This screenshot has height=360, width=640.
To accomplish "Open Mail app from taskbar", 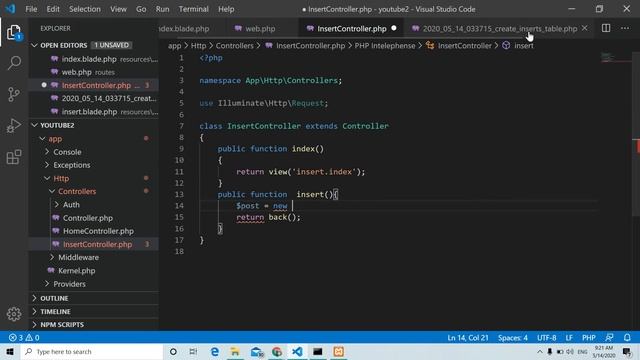I will pyautogui.click(x=256, y=351).
